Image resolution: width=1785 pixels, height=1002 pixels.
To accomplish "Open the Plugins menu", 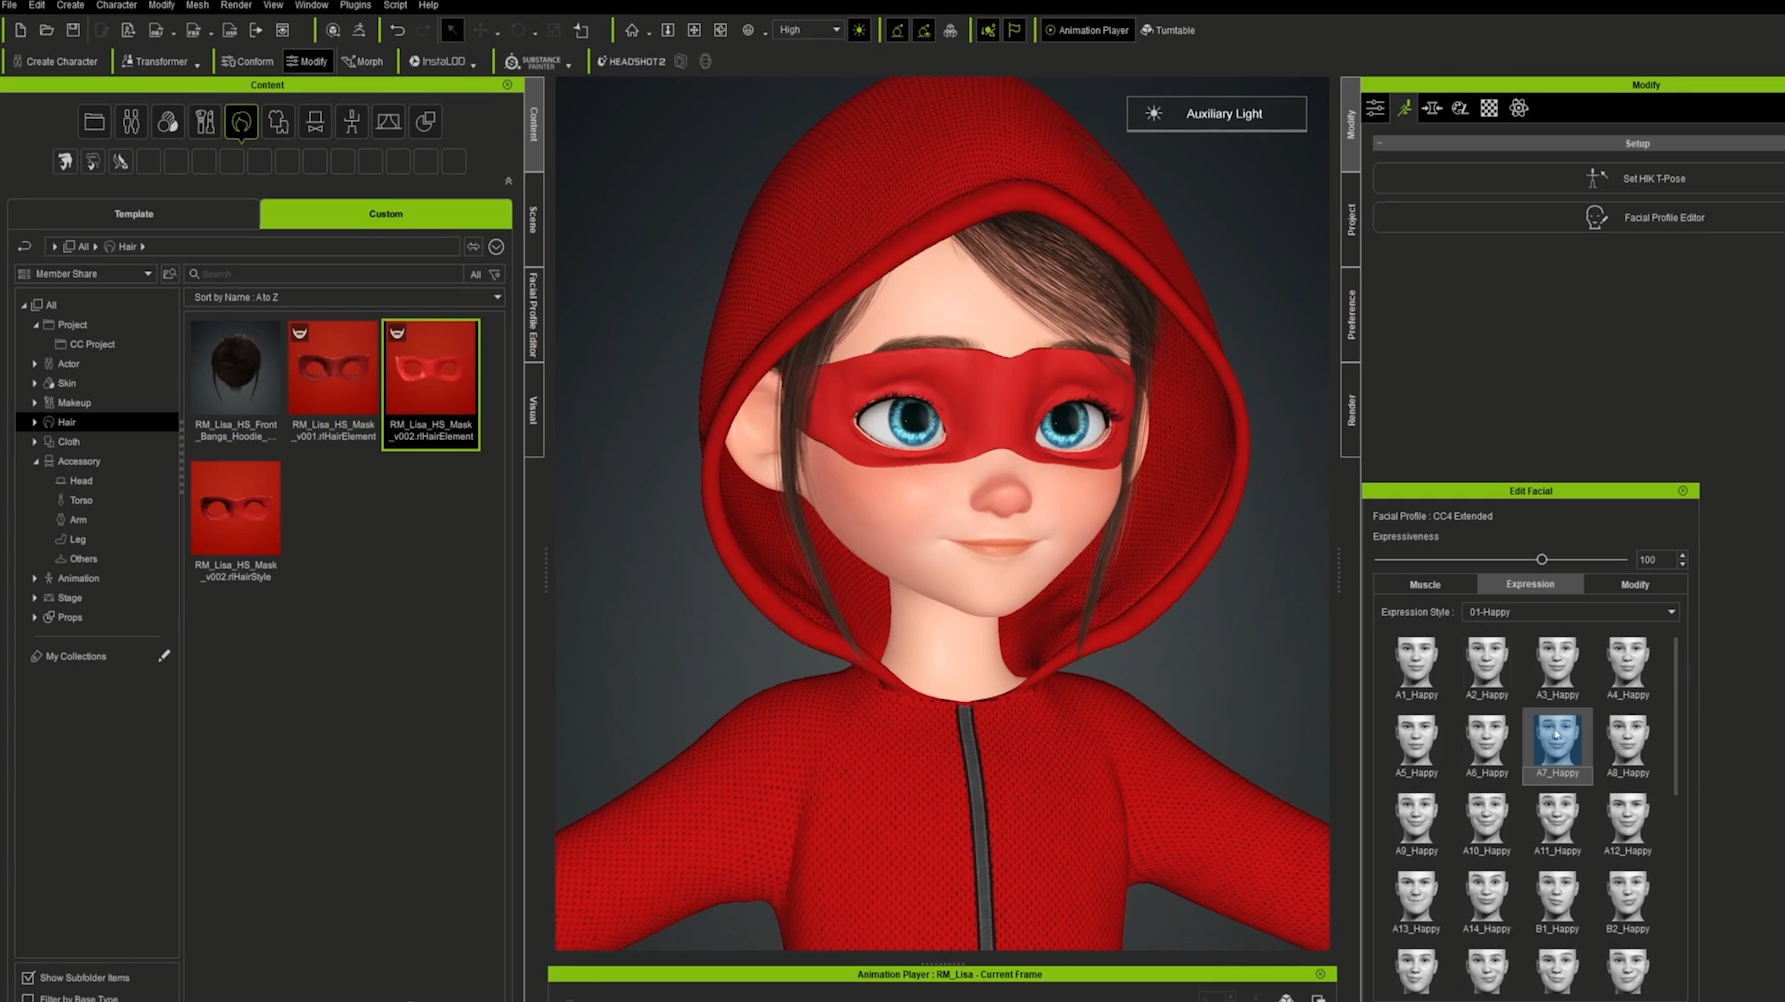I will click(355, 5).
